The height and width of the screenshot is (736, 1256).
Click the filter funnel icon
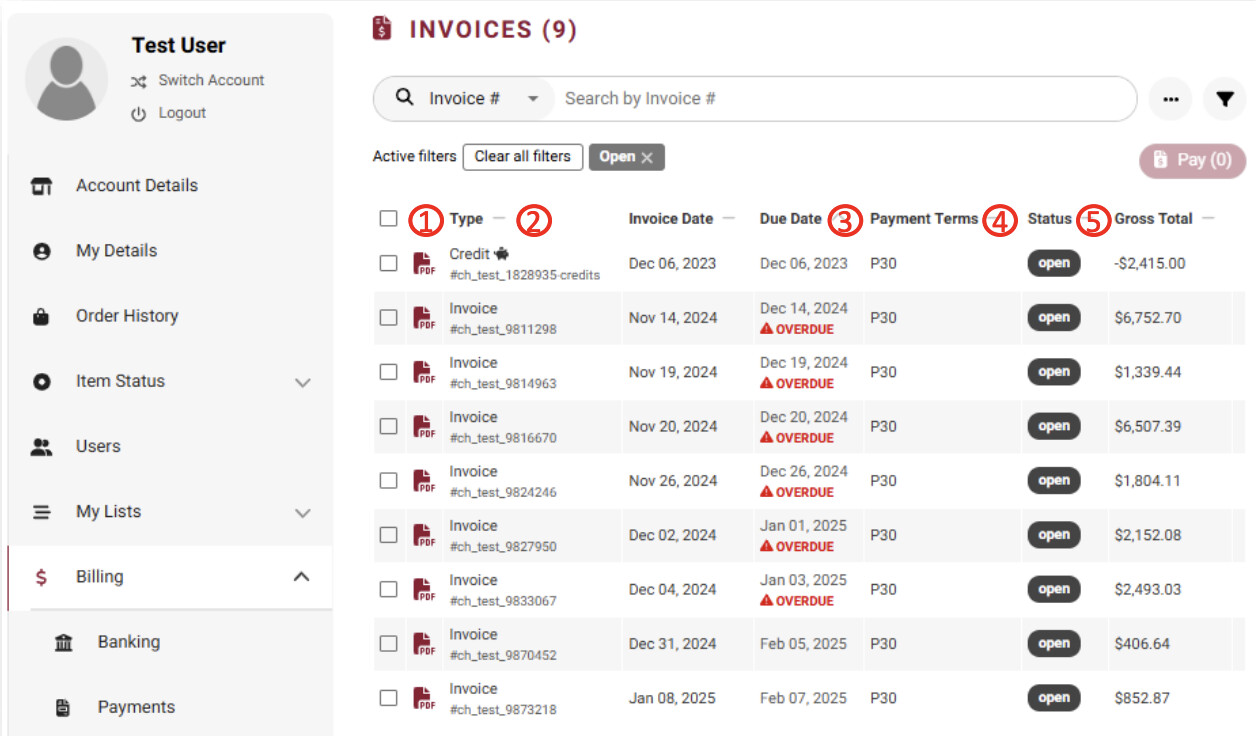point(1224,99)
